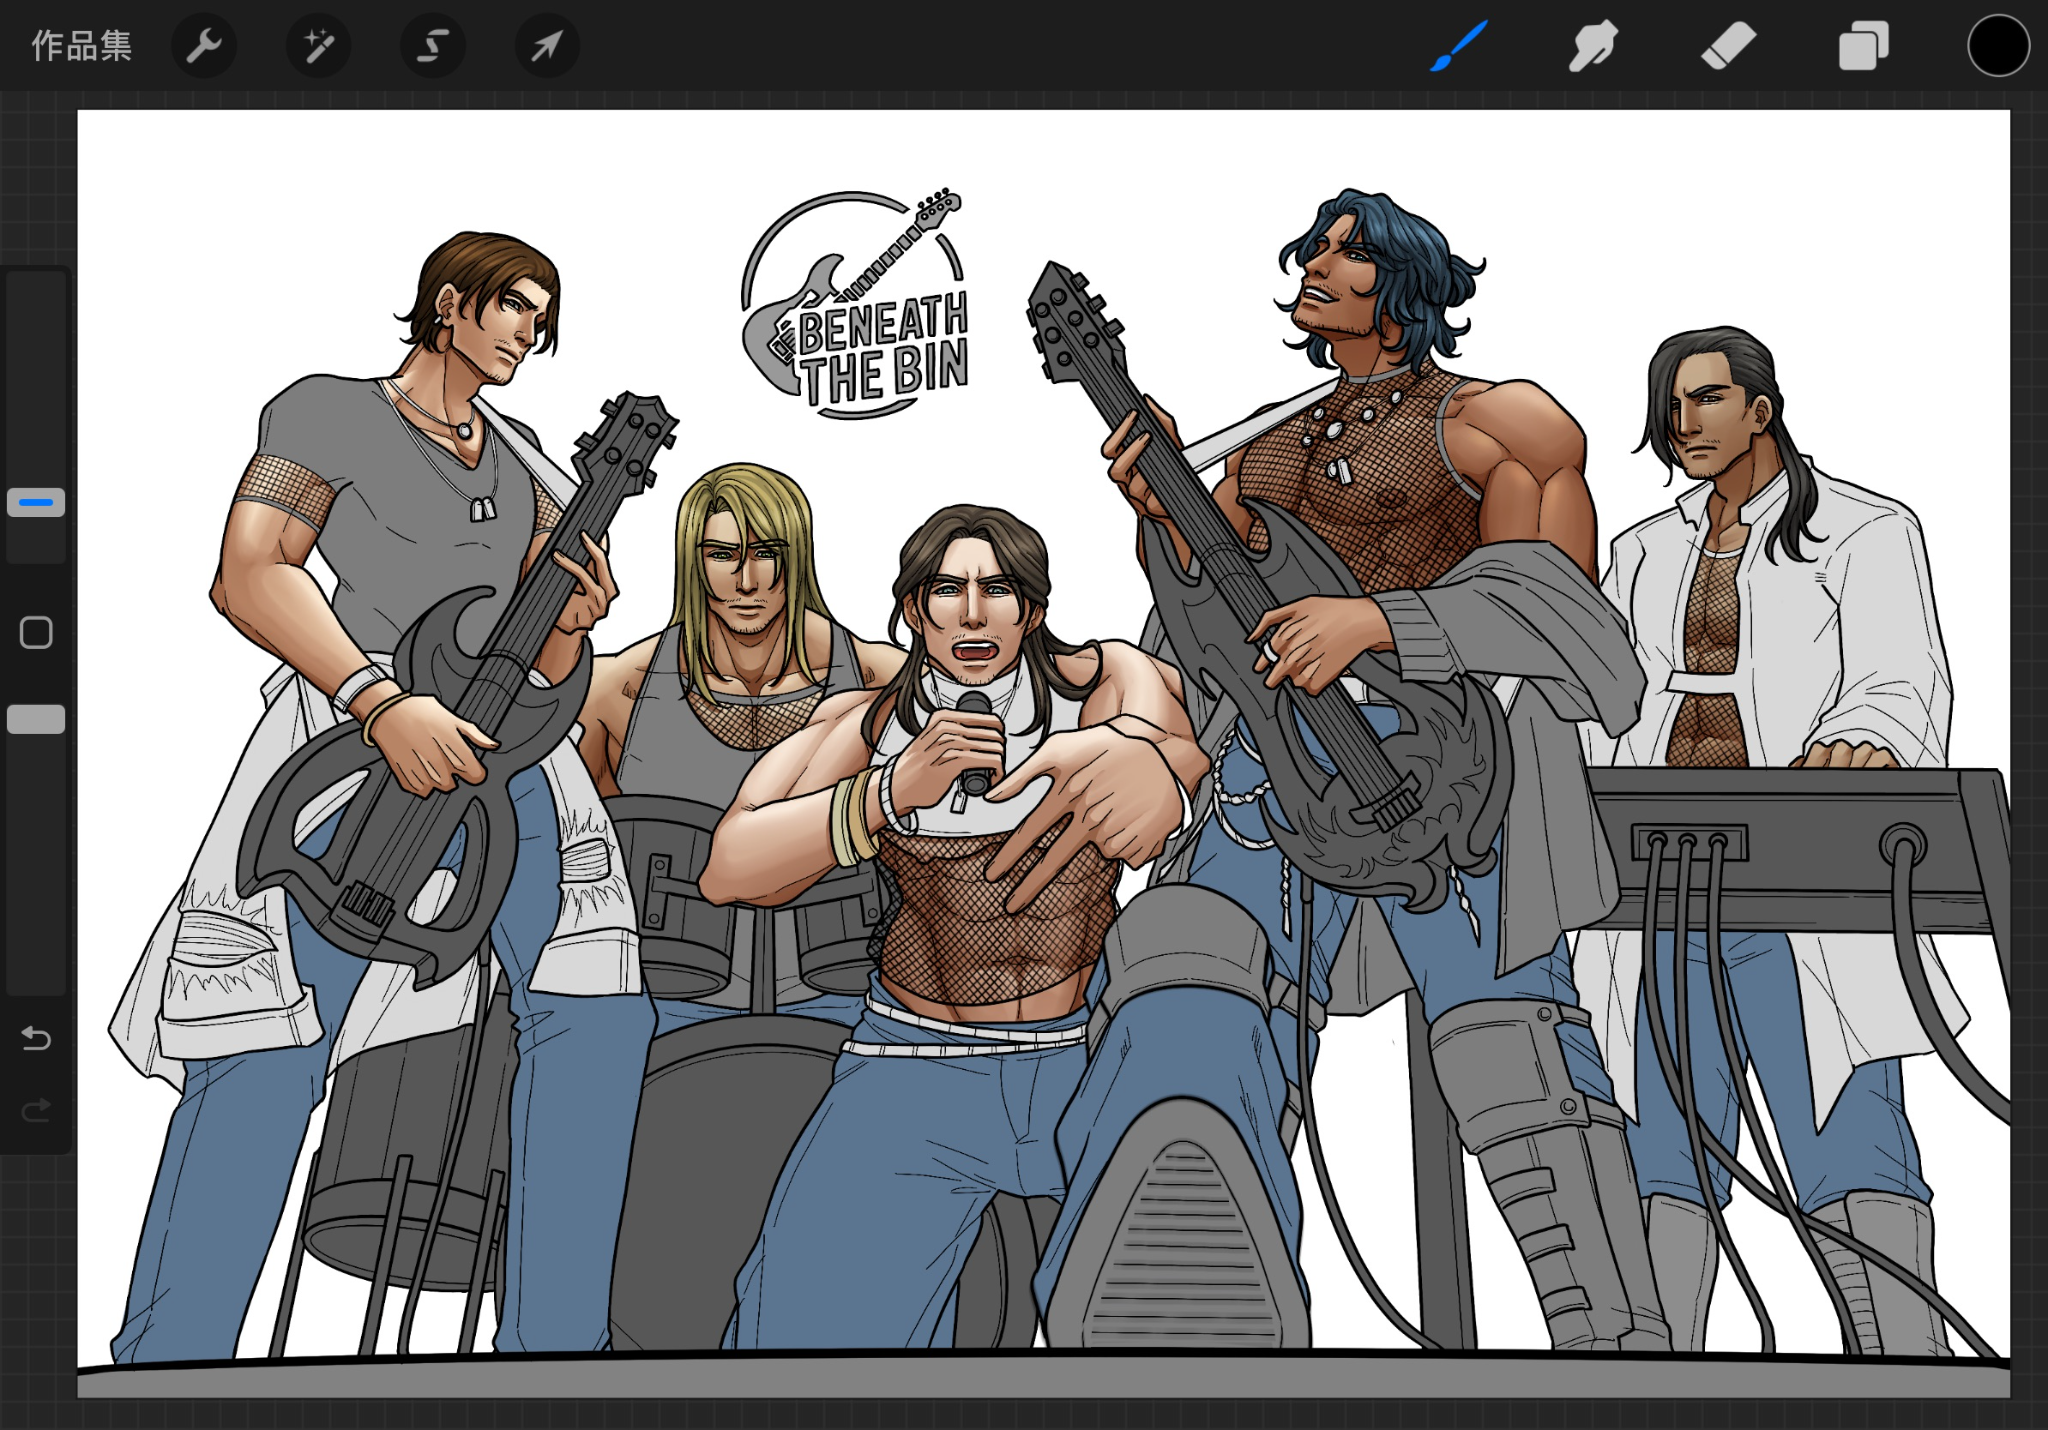The image size is (2048, 1430).
Task: Activate the Transform arrow tool
Action: pos(547,46)
